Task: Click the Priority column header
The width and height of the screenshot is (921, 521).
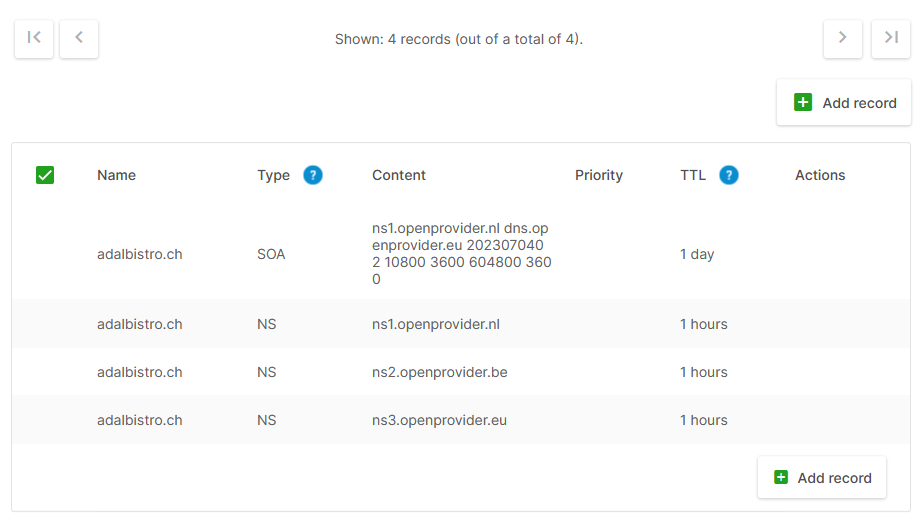Action: tap(599, 175)
